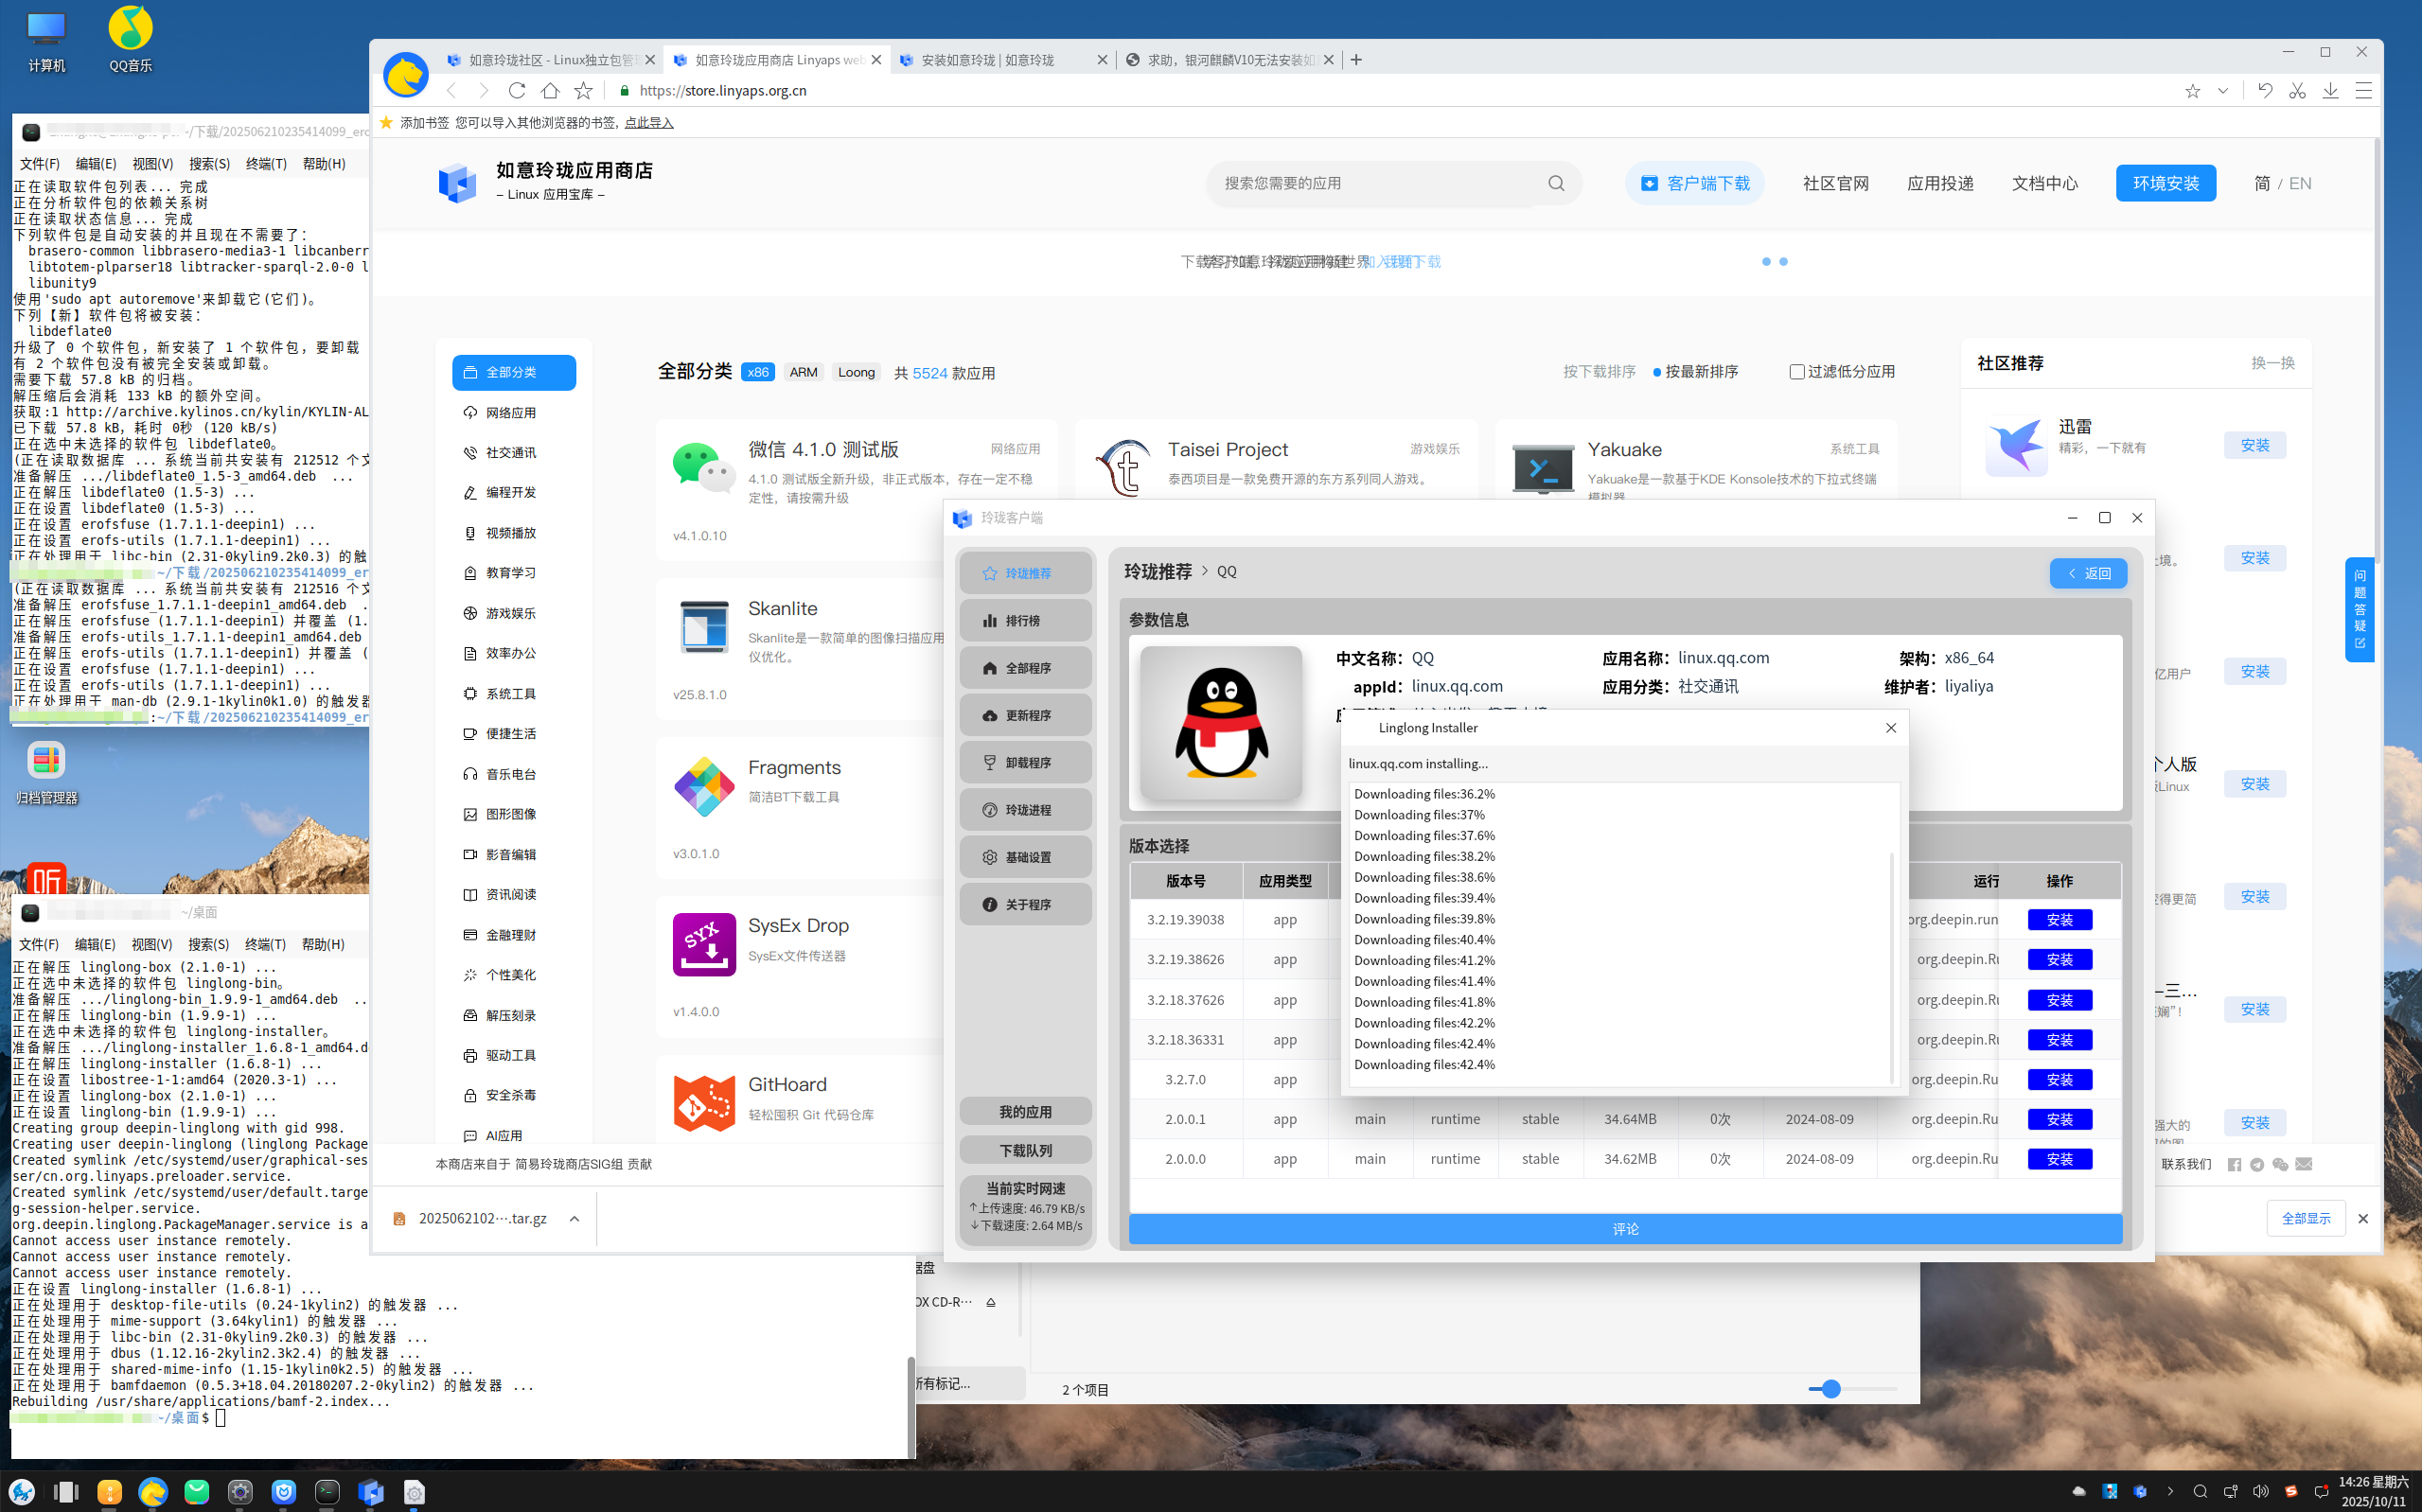Toggle the Loong architecture filter
This screenshot has width=2422, height=1512.
click(x=856, y=372)
